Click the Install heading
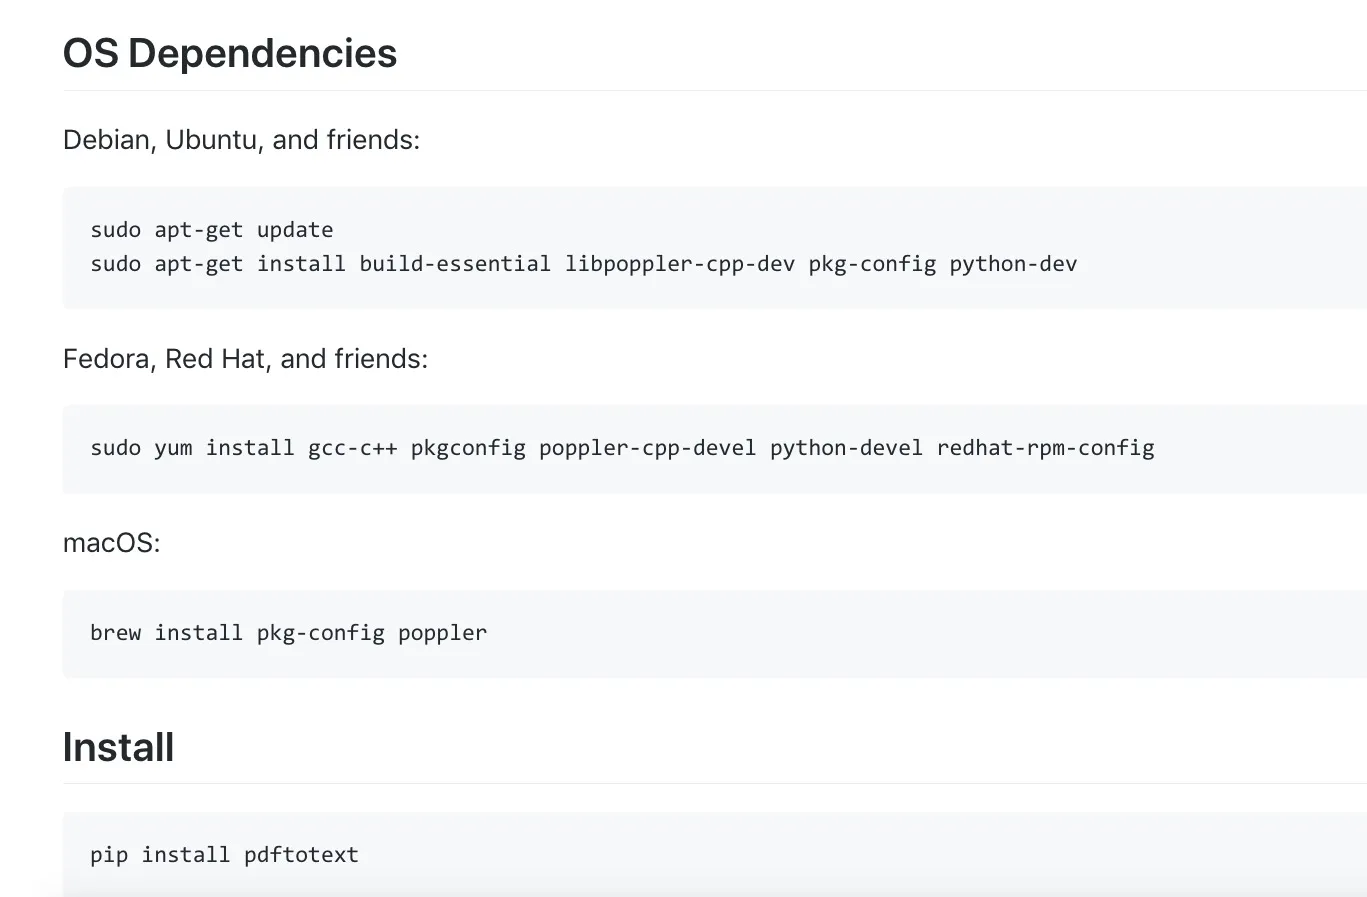The width and height of the screenshot is (1367, 897). 118,747
